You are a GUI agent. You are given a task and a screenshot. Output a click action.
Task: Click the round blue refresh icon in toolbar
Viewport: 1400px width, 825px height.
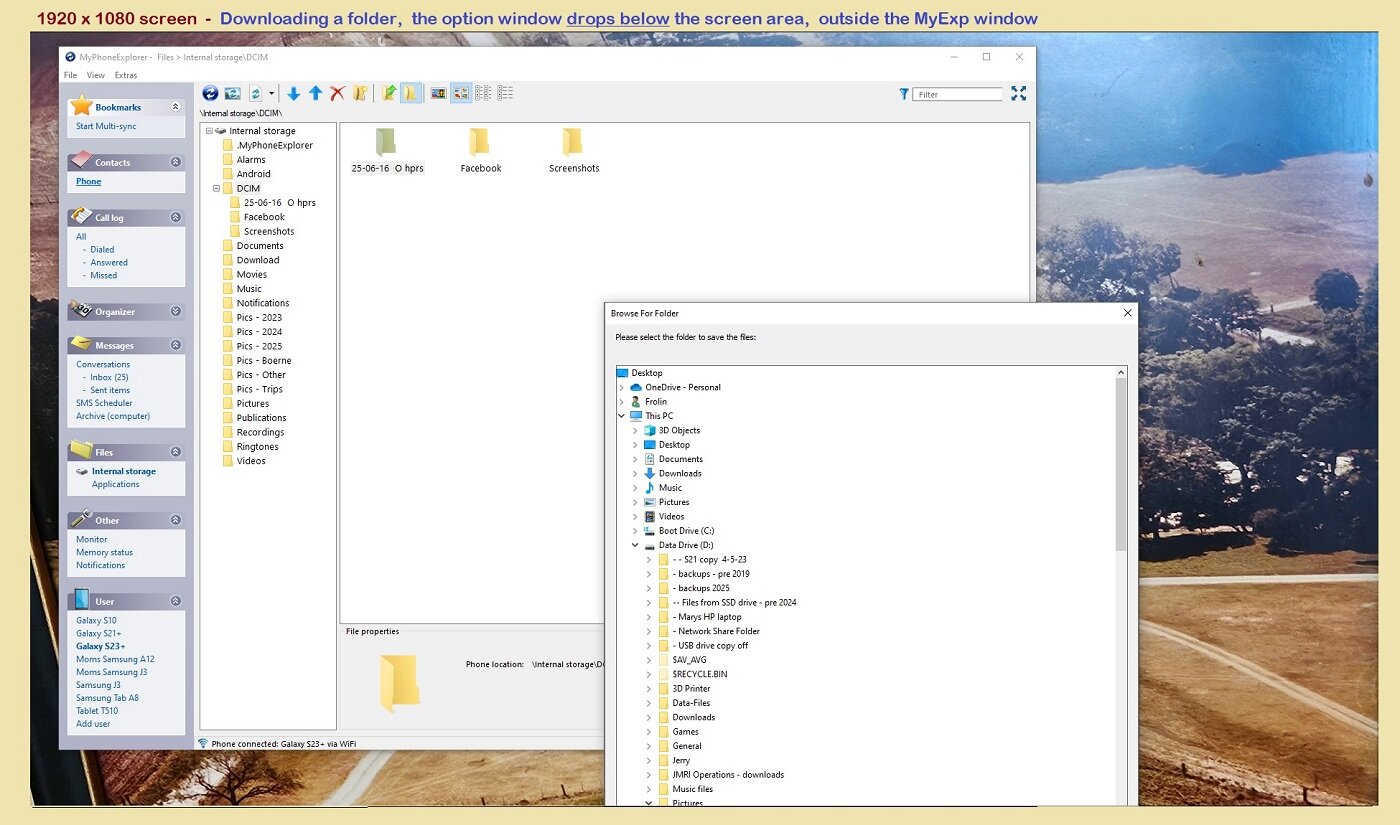(x=210, y=93)
